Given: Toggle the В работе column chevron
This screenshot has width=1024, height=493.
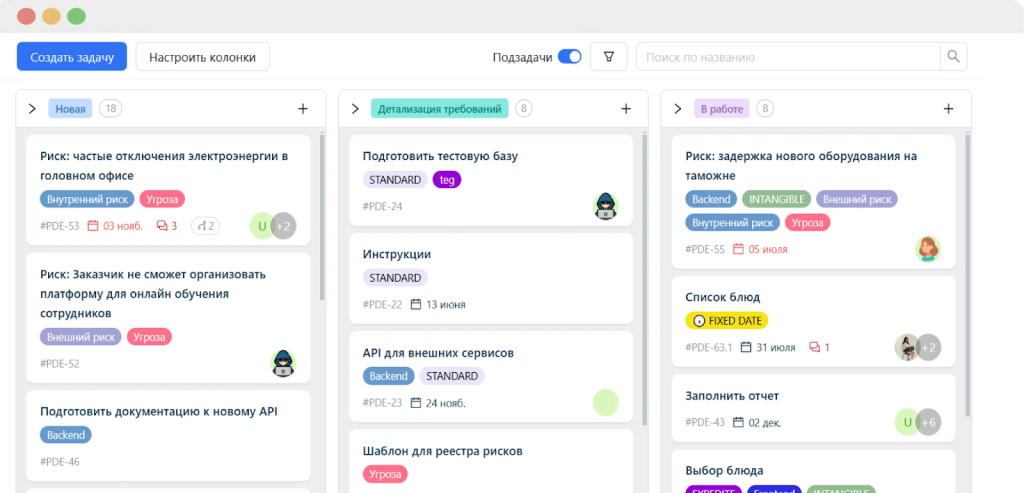Looking at the screenshot, I should pyautogui.click(x=678, y=109).
